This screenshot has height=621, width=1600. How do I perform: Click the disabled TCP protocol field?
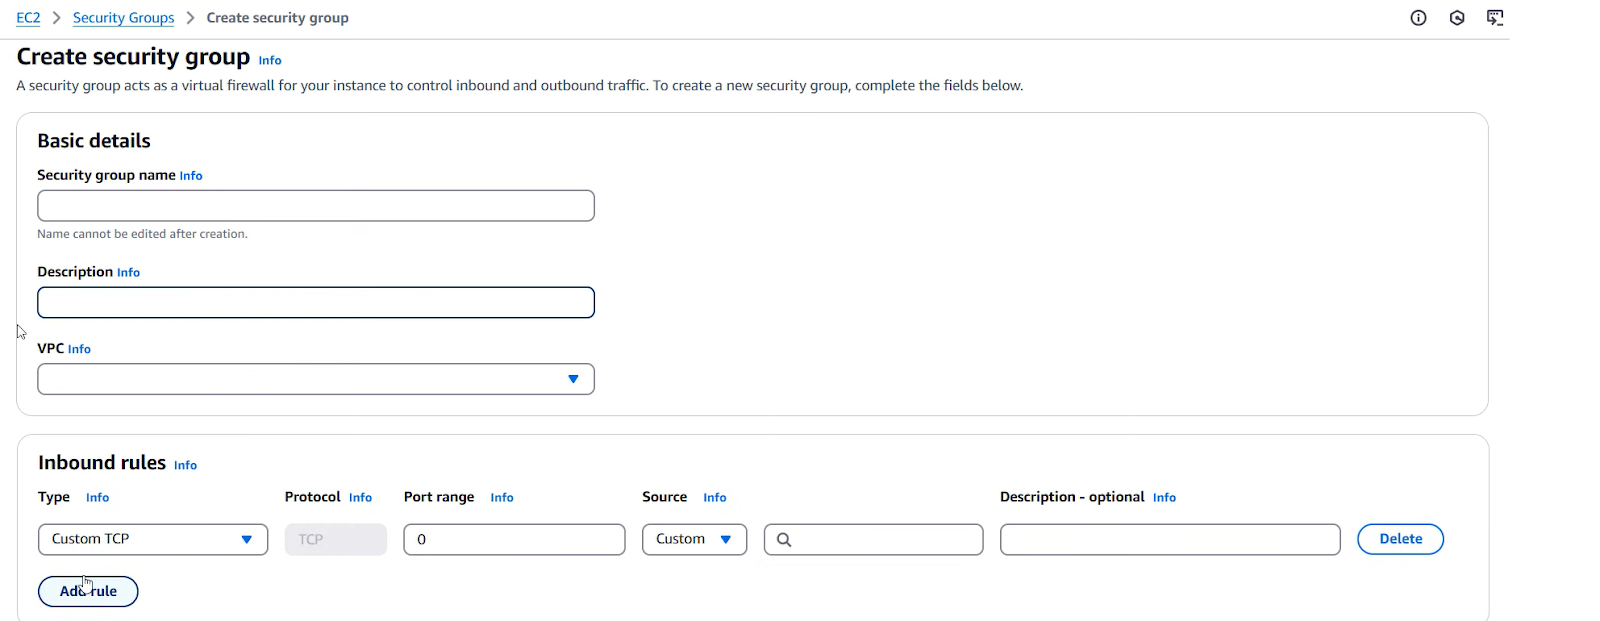335,540
